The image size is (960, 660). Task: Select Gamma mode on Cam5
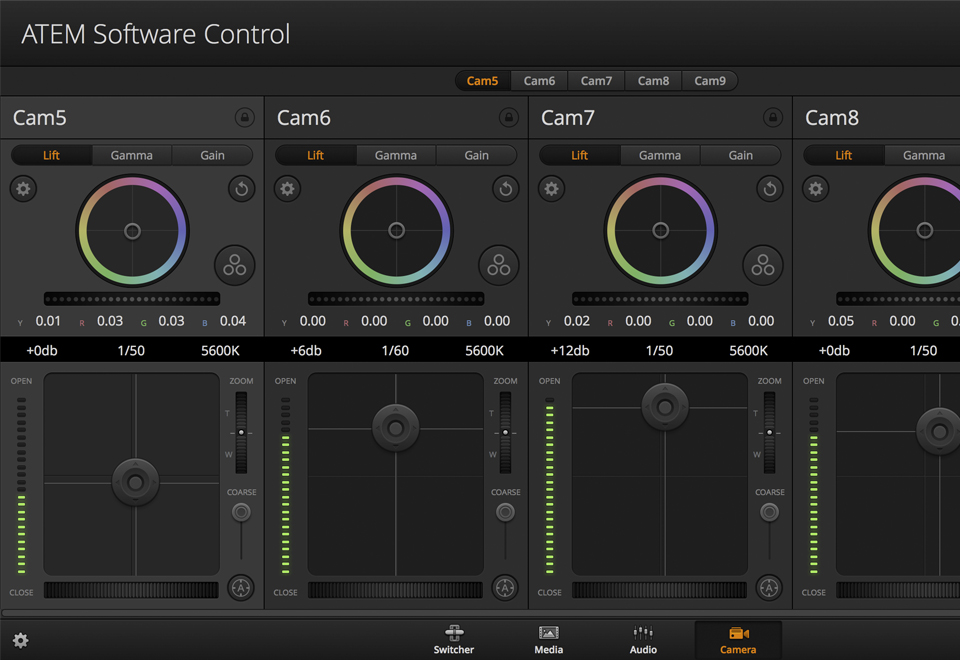point(131,155)
